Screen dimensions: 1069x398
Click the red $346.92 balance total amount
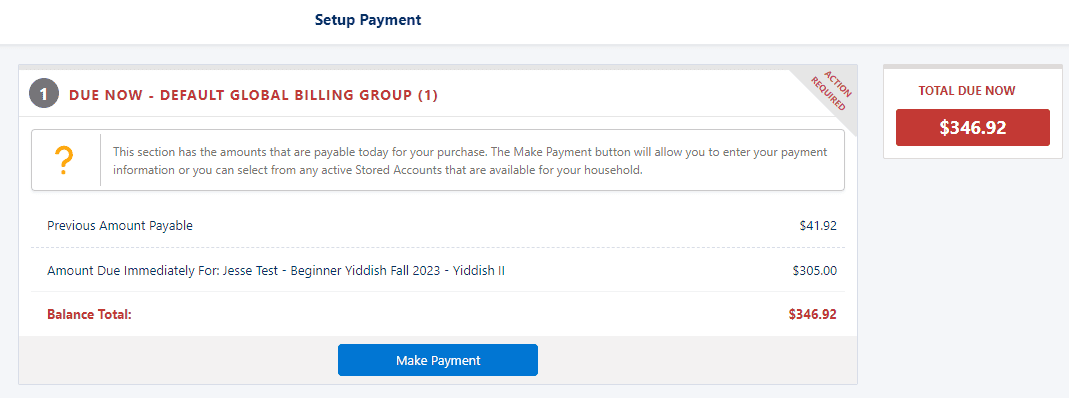[813, 314]
